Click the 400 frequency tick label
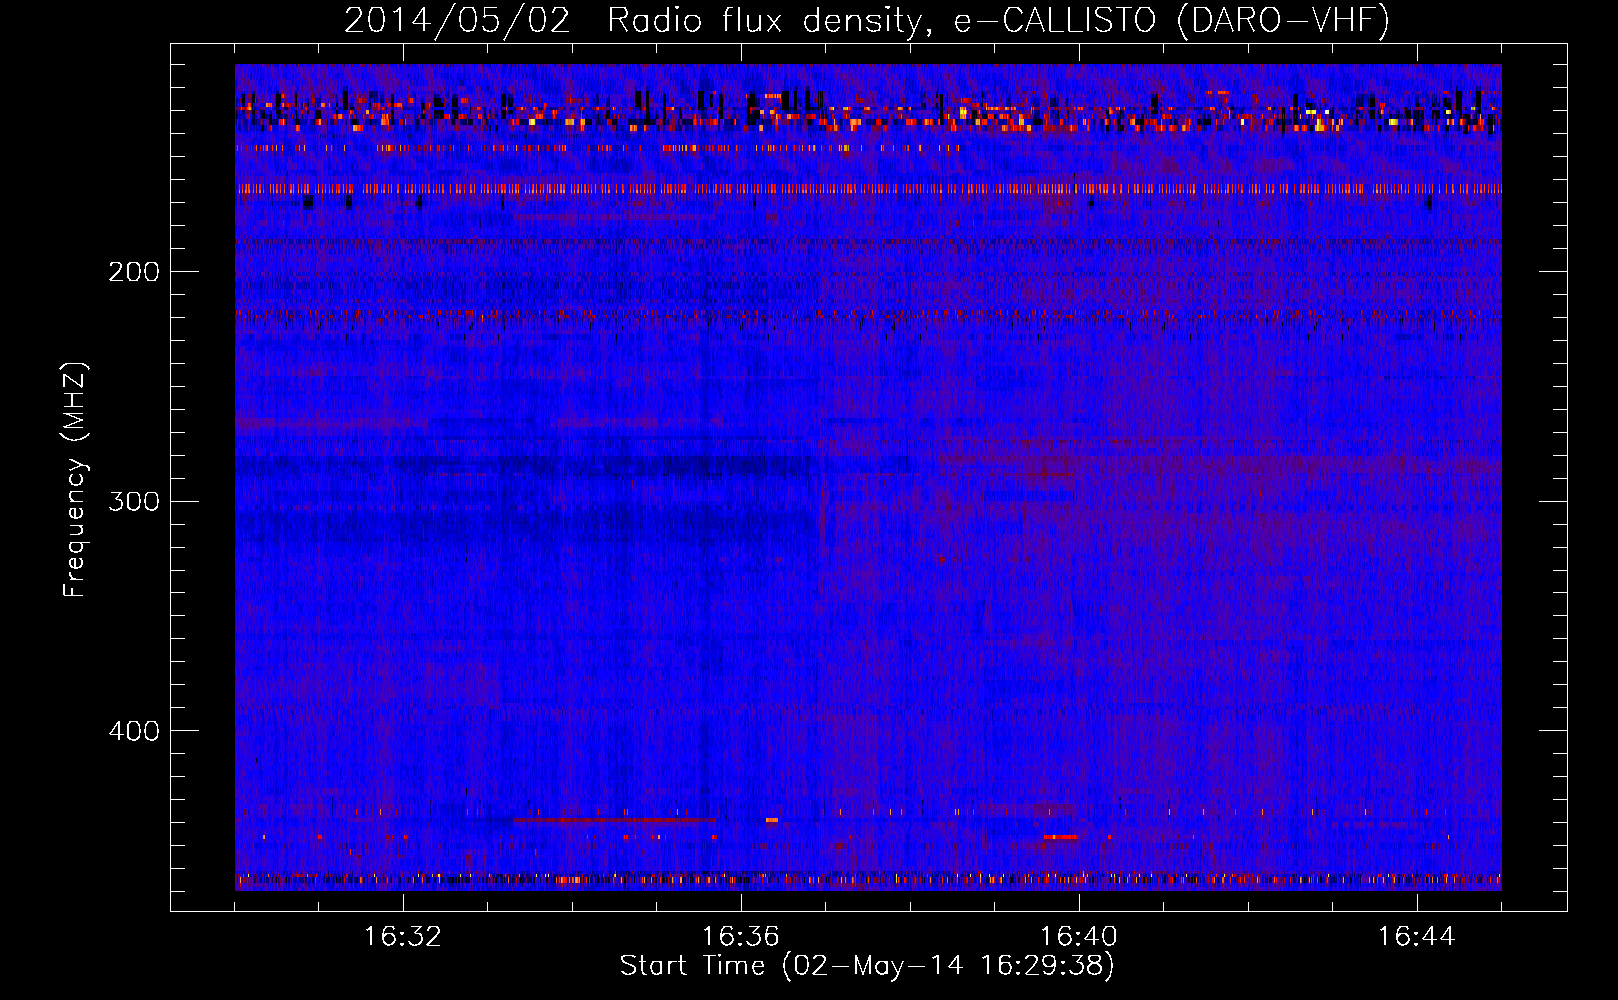The height and width of the screenshot is (1000, 1618). [134, 731]
